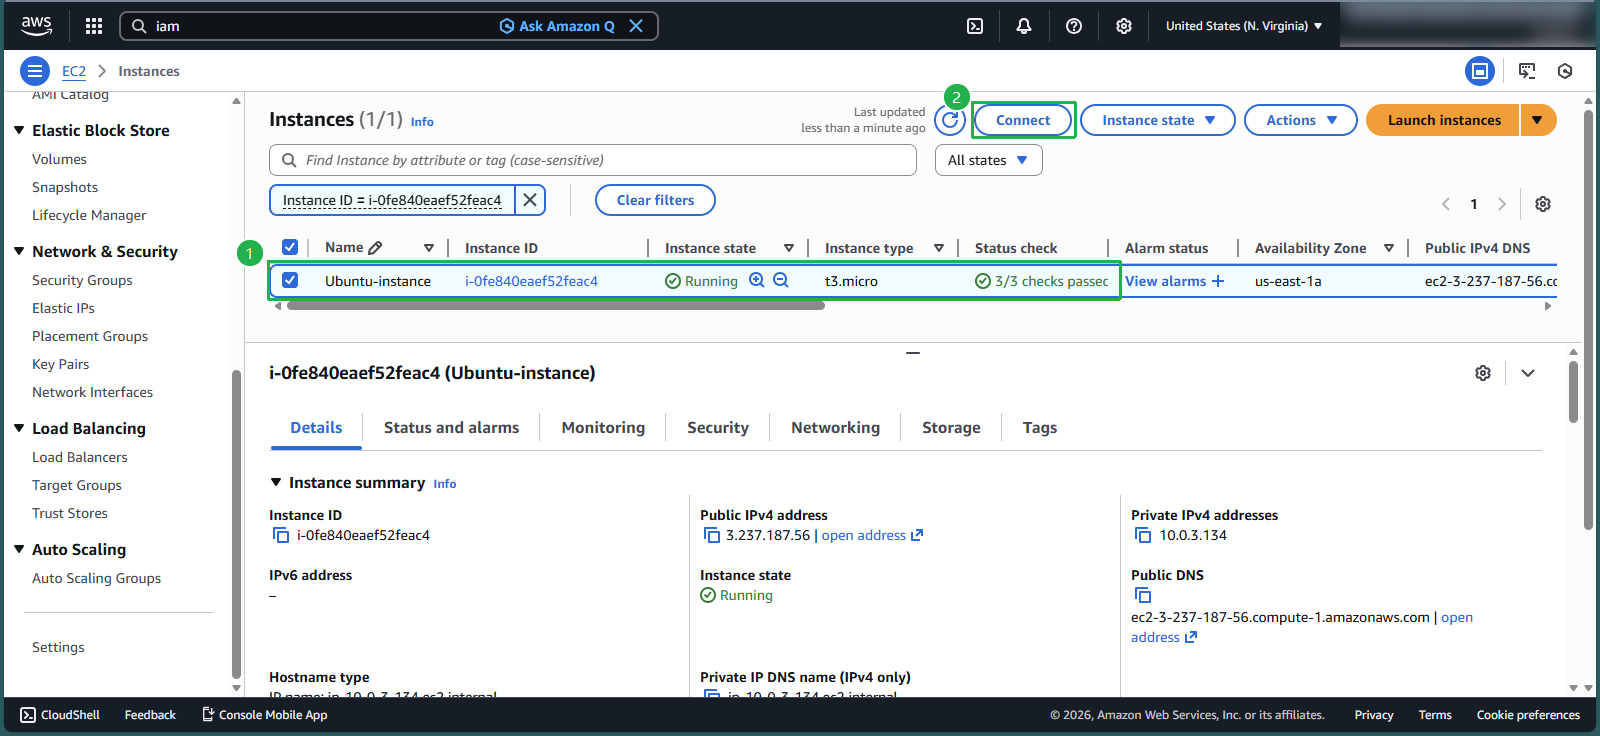Switch to the Tags tab
Screen dimensions: 1600x736
pyautogui.click(x=1040, y=427)
